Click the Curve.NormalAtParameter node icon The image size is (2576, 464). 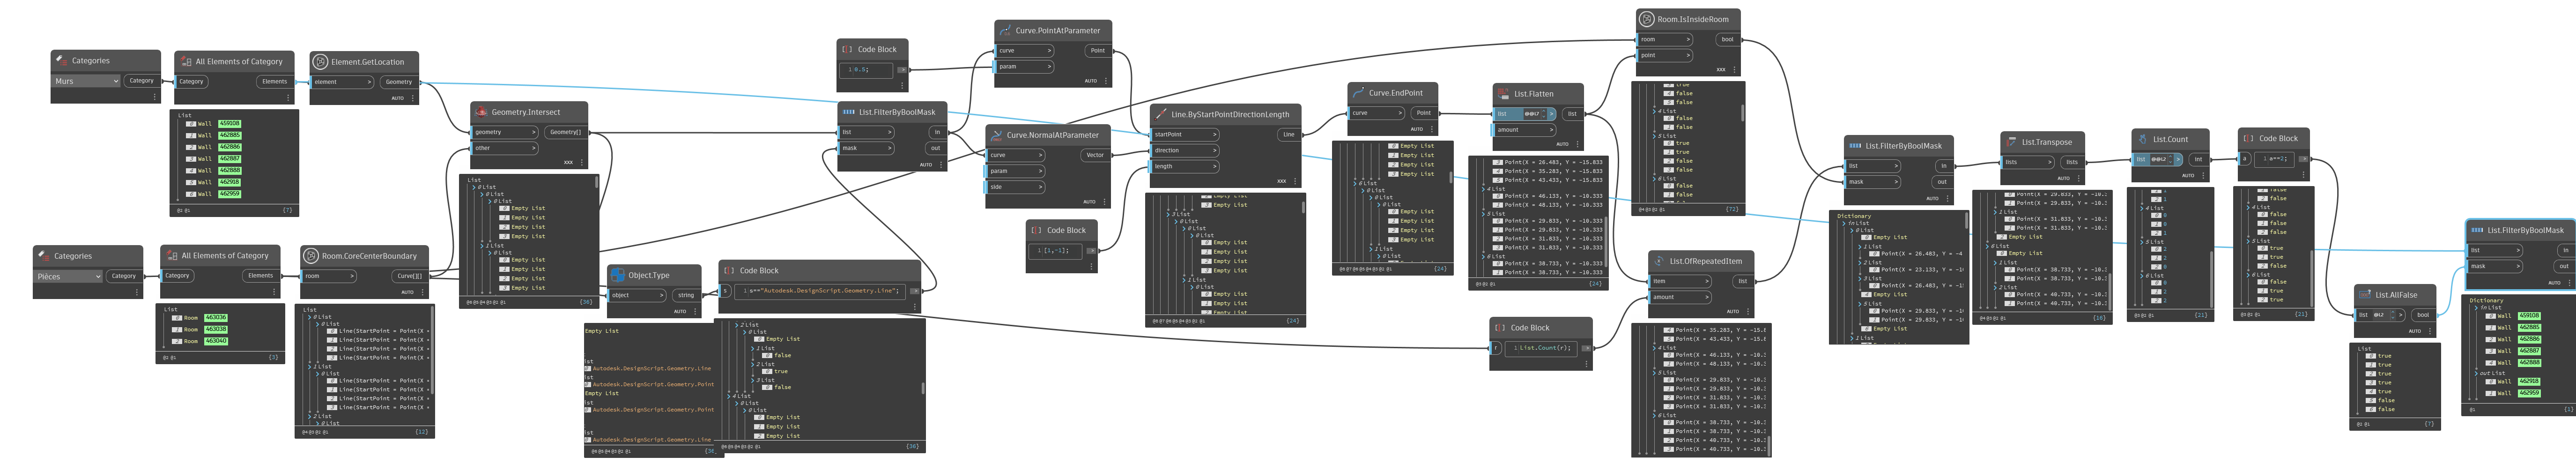point(996,135)
